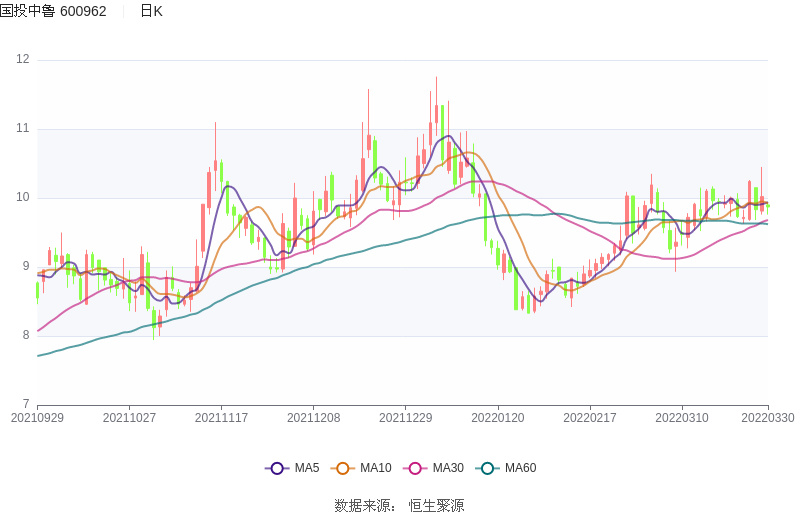Viewport: 800px width, 517px height.
Task: Click the MA60 legend text label
Action: click(x=520, y=468)
